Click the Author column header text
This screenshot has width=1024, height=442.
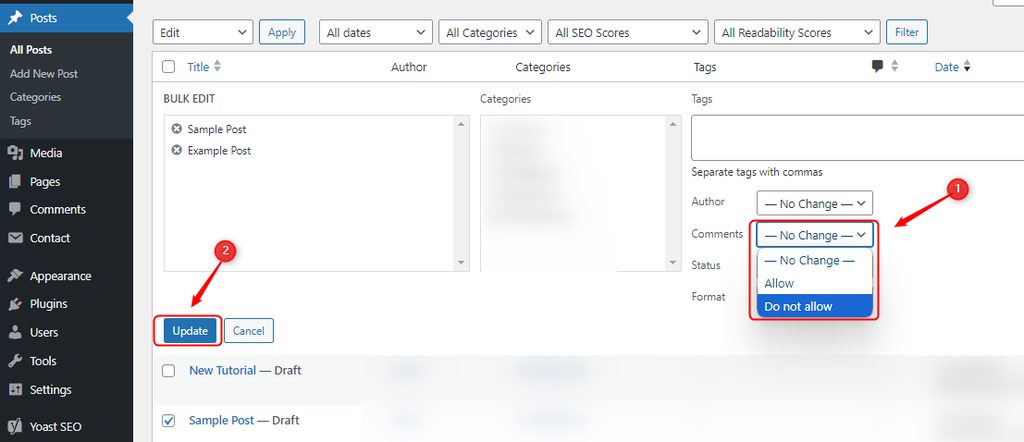point(409,67)
